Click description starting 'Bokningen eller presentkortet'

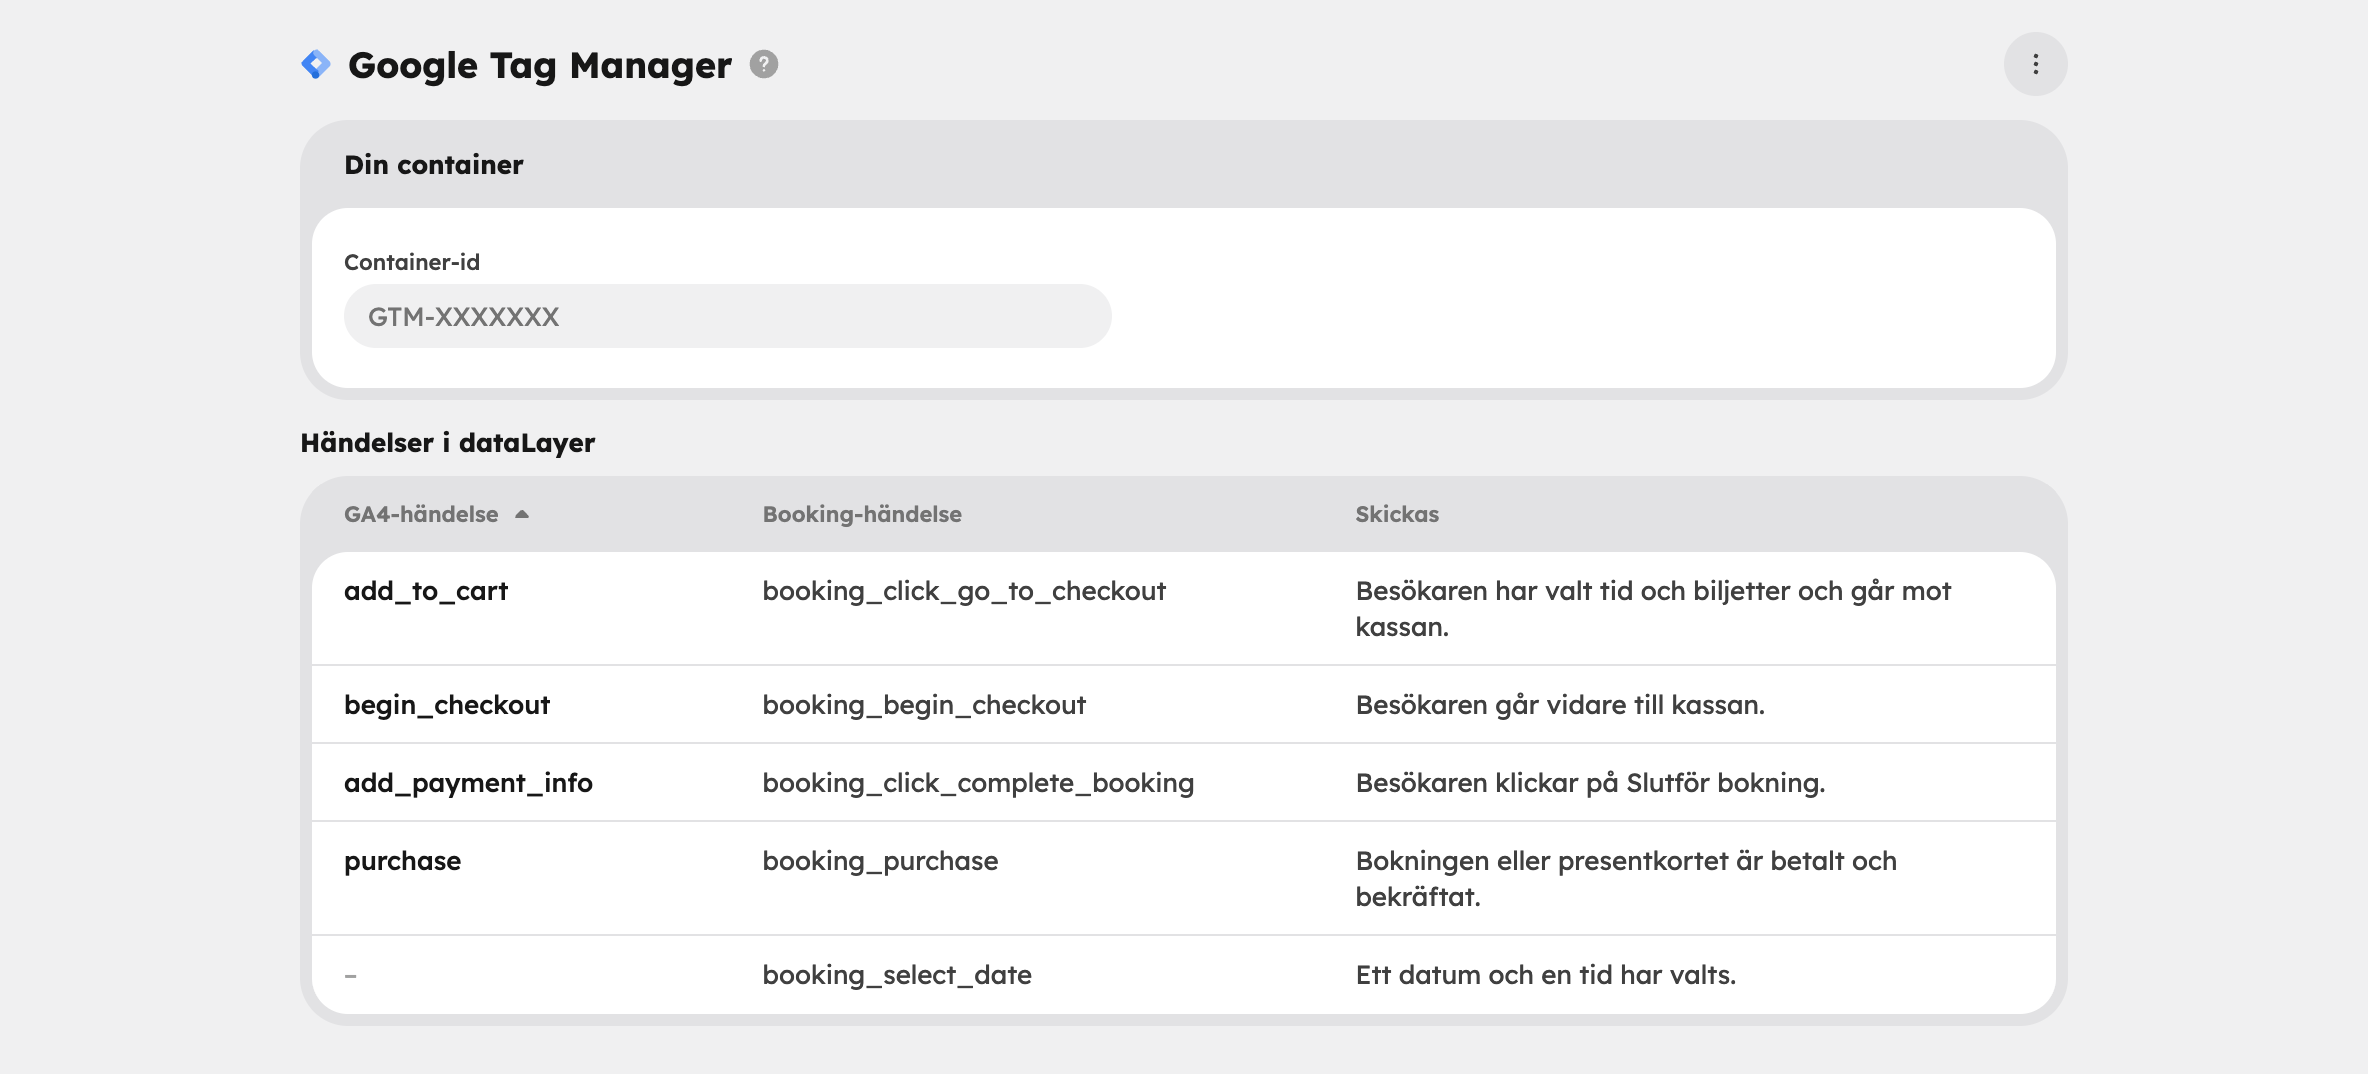1626,879
